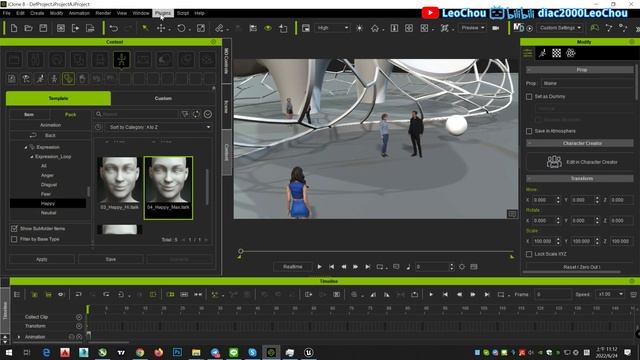Enable Lock Scale XYZ checkbox
The image size is (640, 360).
(529, 254)
